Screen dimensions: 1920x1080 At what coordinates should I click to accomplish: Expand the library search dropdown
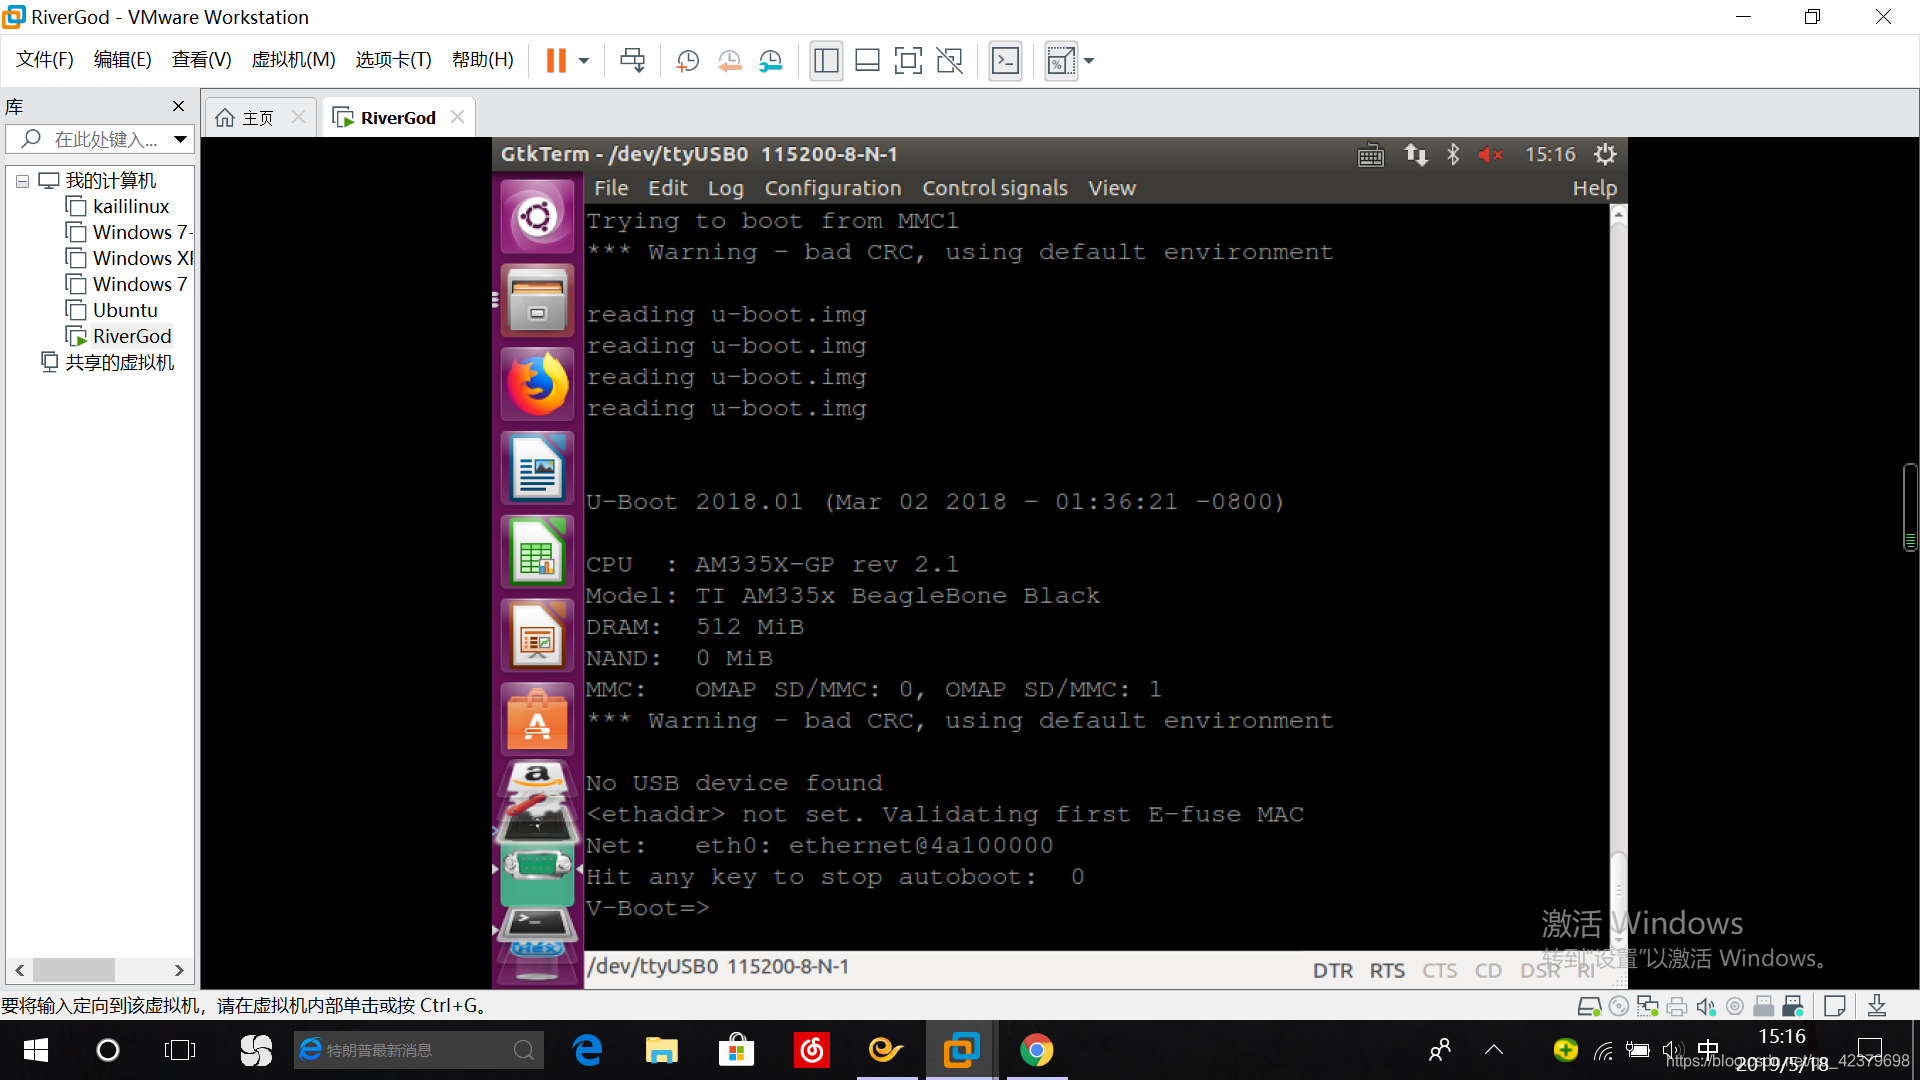[x=180, y=139]
